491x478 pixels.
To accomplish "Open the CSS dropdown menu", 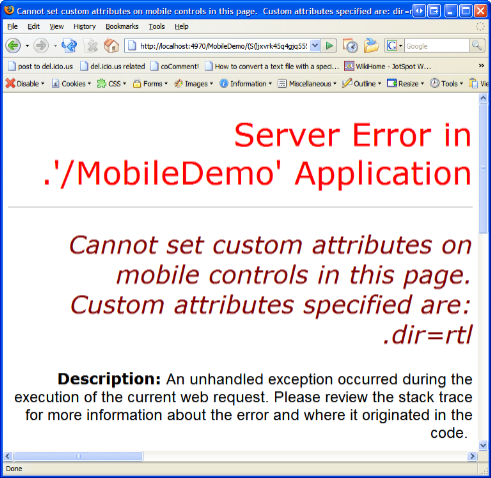I will point(111,83).
